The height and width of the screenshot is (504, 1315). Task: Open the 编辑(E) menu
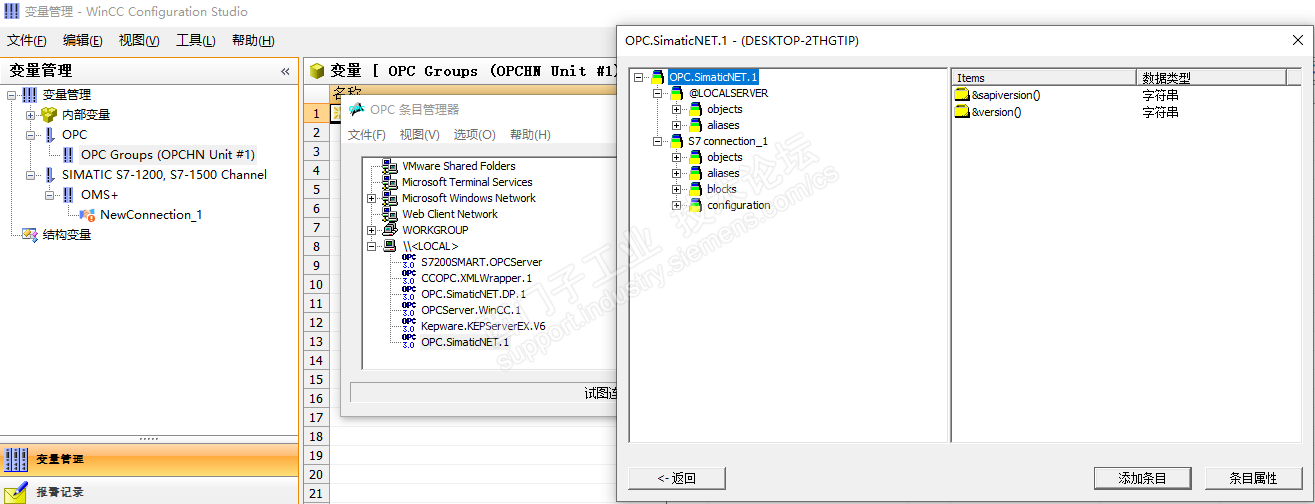pos(83,41)
